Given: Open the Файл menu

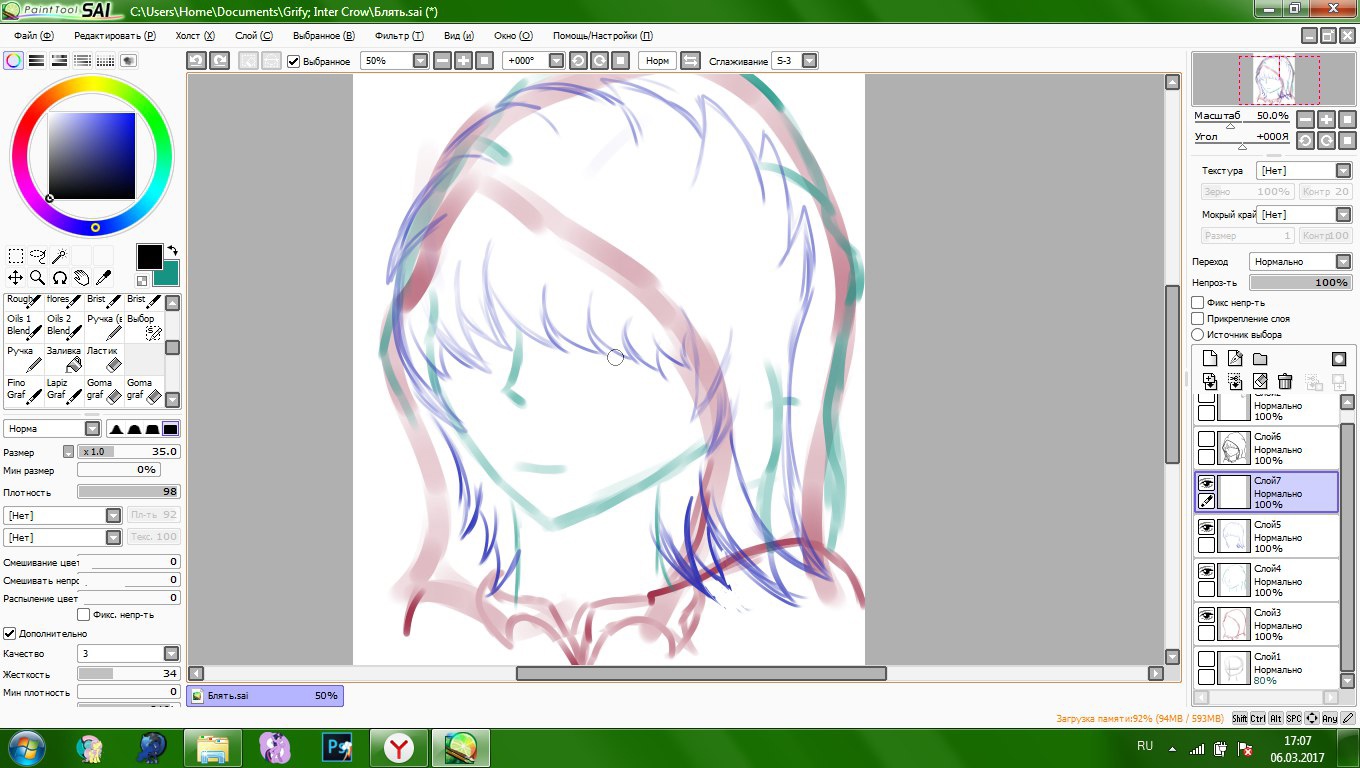Looking at the screenshot, I should (34, 35).
